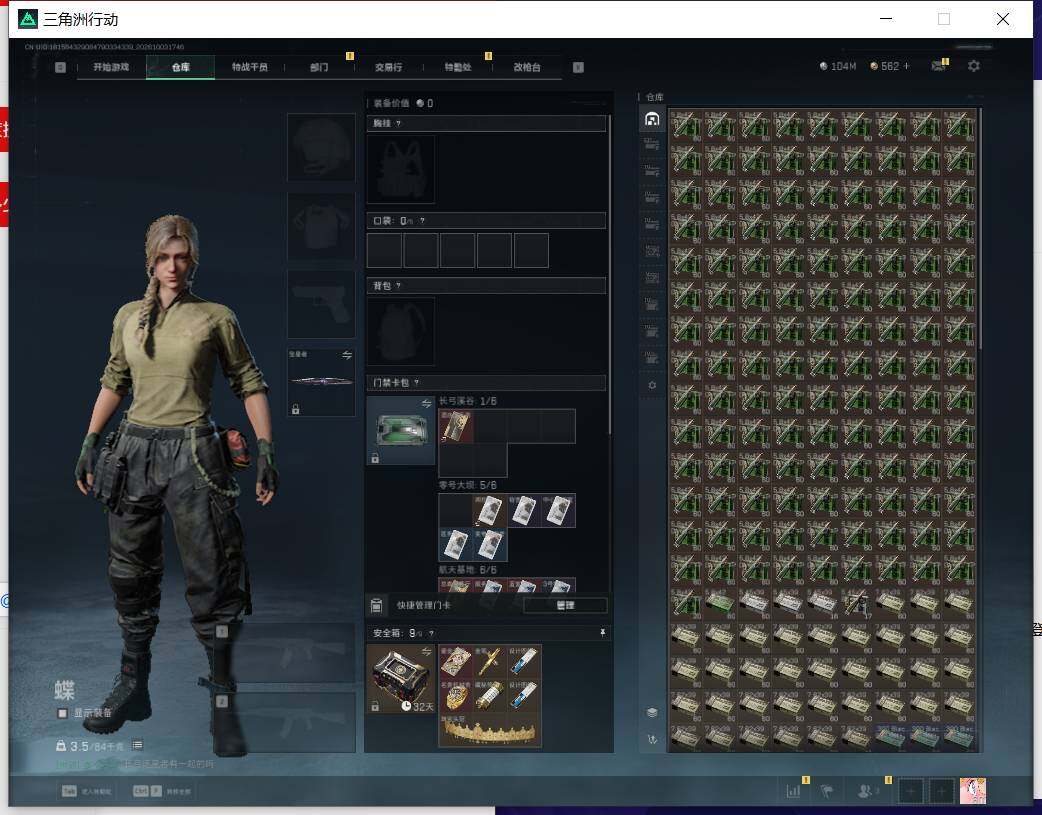Pin the 安全箱 section

[603, 632]
